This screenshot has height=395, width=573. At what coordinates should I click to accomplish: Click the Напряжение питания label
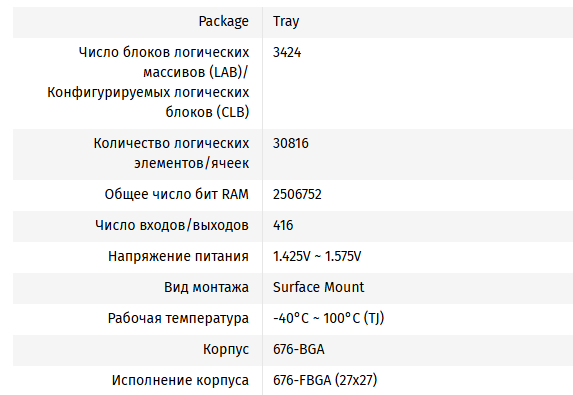178,256
